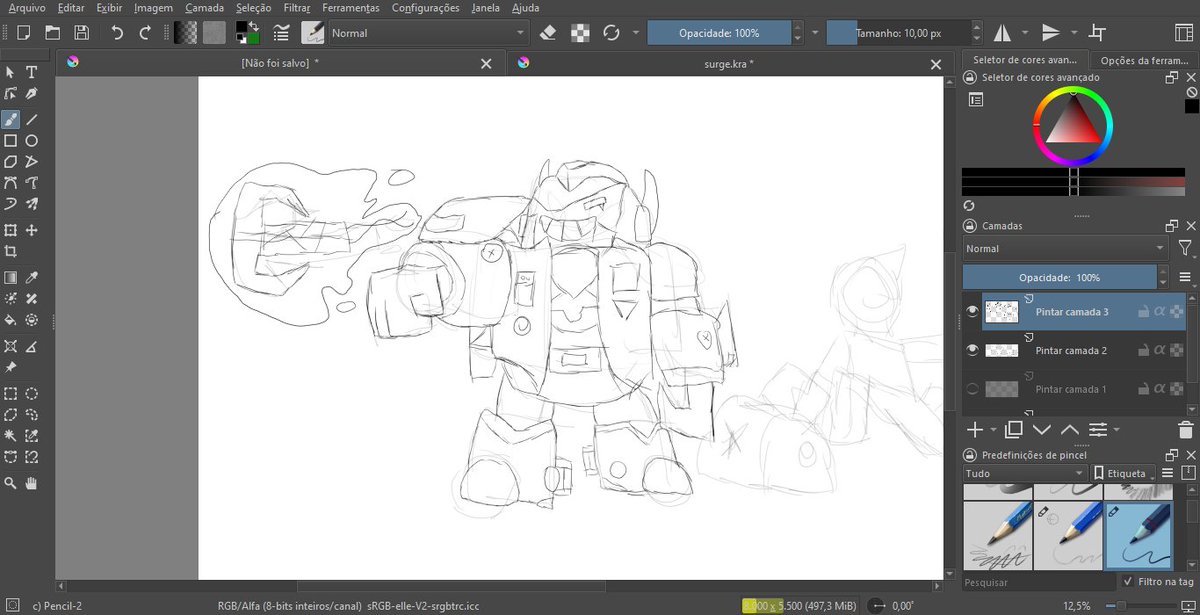
Task: Toggle alpha lock on Pintar camada 2
Action: click(x=1175, y=350)
